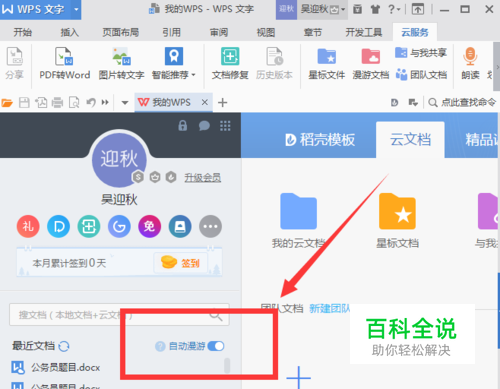
Task: Launch the 图片转文字 tool
Action: [121, 63]
